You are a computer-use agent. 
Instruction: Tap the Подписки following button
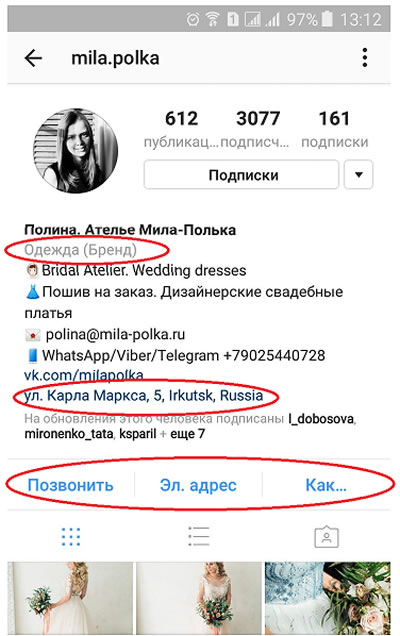(x=241, y=175)
